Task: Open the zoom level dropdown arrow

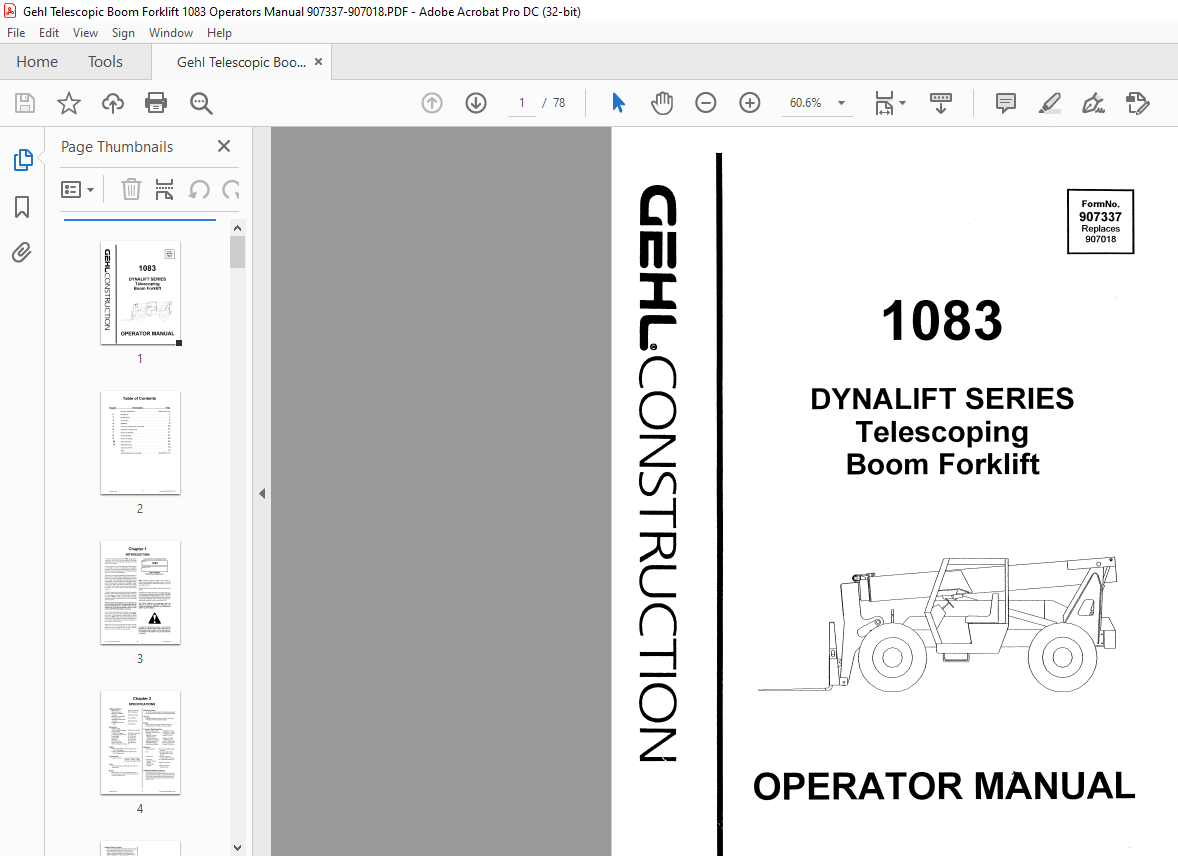Action: pos(841,103)
